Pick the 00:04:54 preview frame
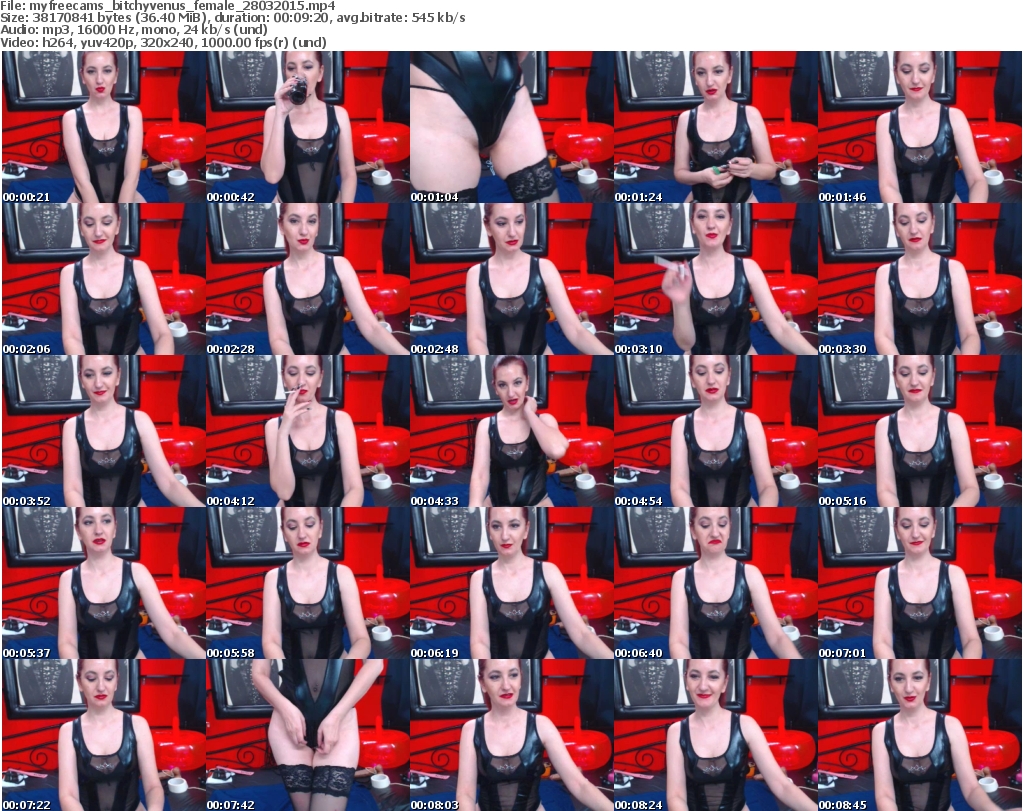 [x=716, y=431]
